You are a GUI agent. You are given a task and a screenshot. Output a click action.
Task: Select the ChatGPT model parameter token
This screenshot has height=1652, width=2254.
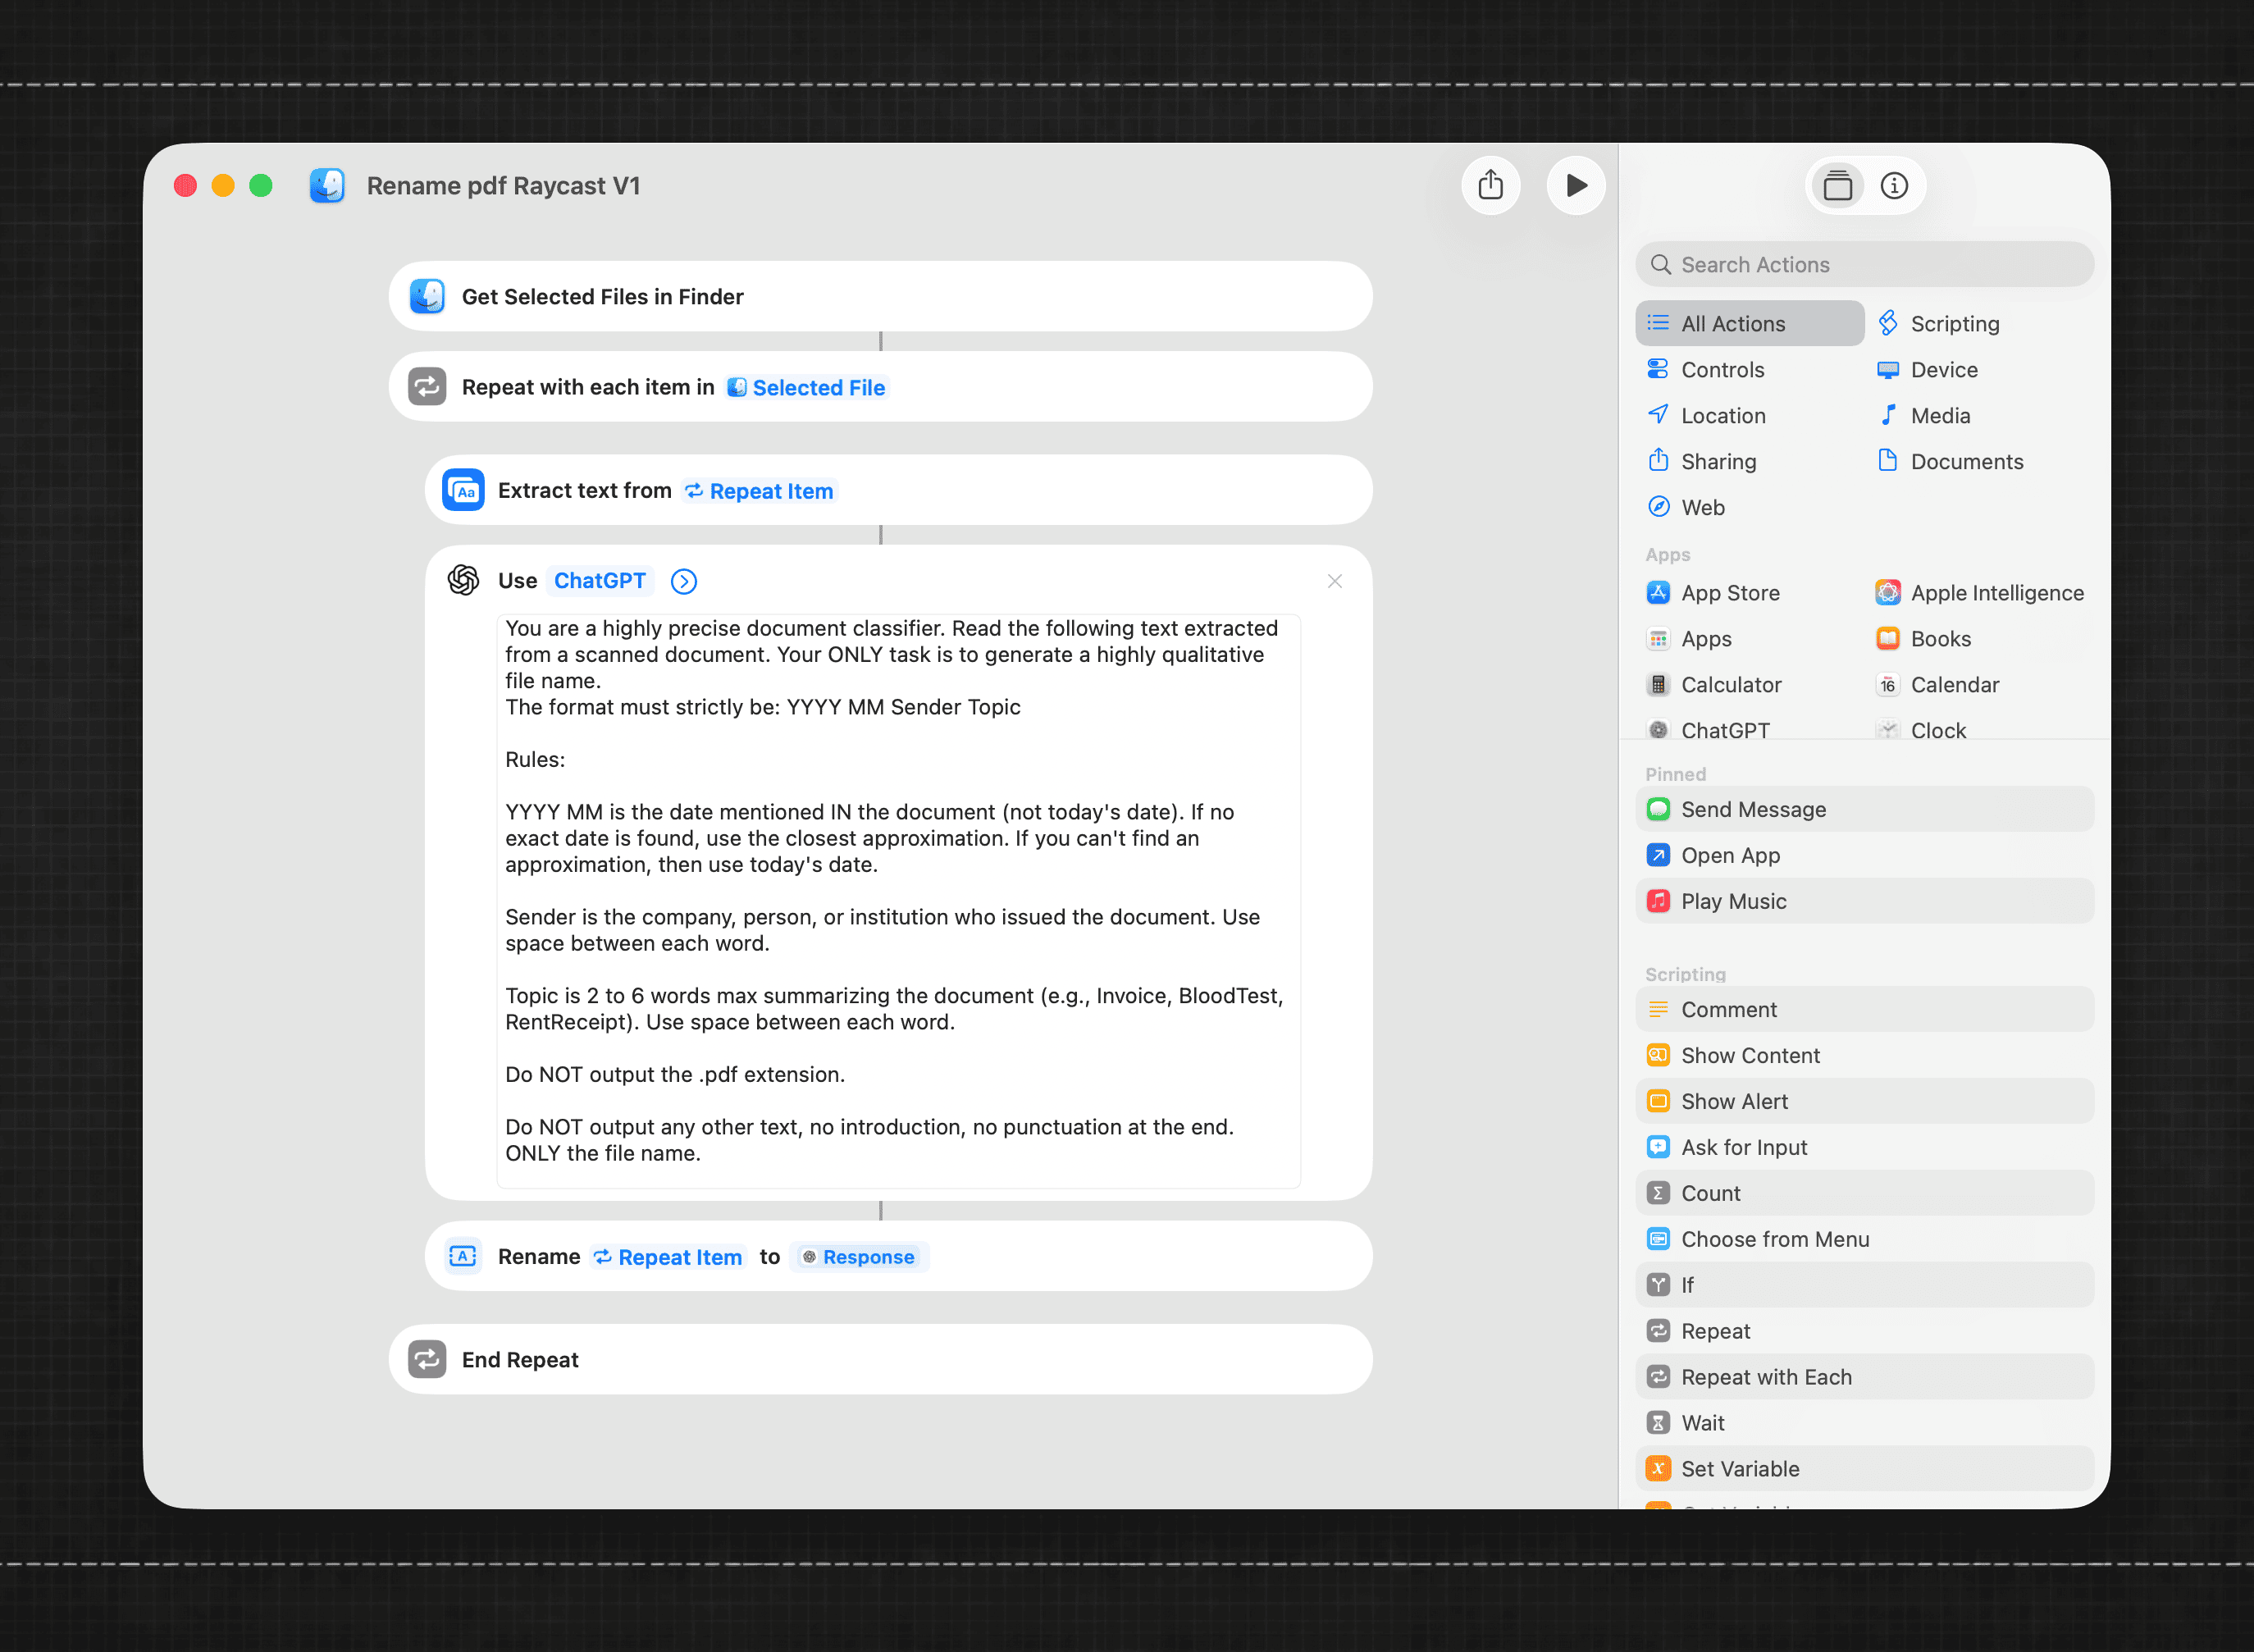coord(599,581)
